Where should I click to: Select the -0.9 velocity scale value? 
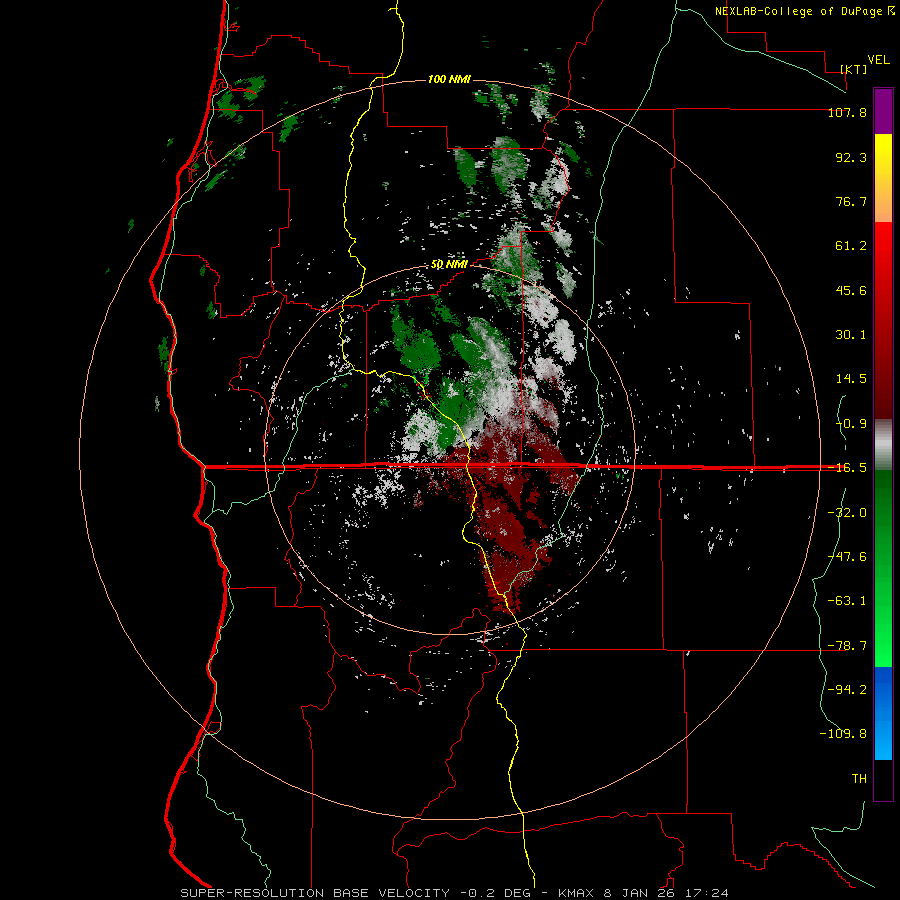851,424
